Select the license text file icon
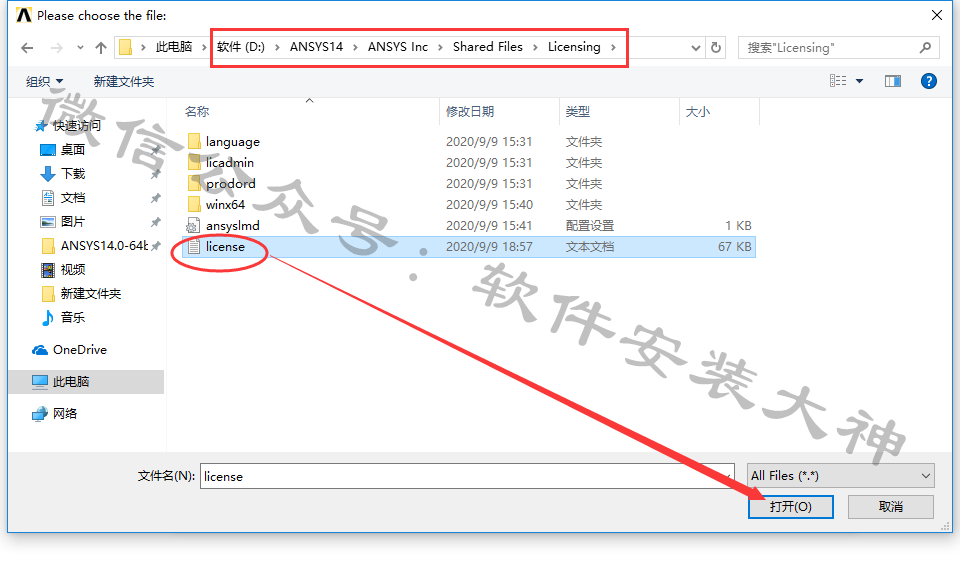The width and height of the screenshot is (960, 571). coord(194,247)
